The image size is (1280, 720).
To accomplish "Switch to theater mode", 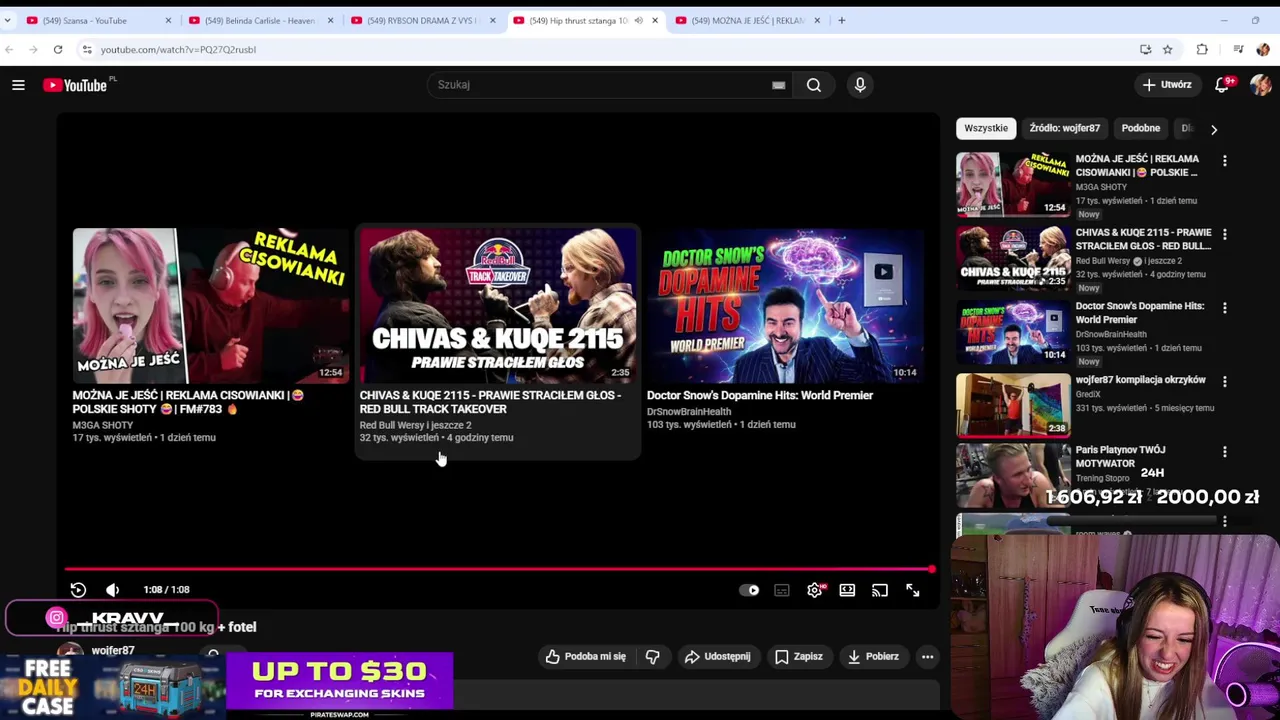I will 847,590.
